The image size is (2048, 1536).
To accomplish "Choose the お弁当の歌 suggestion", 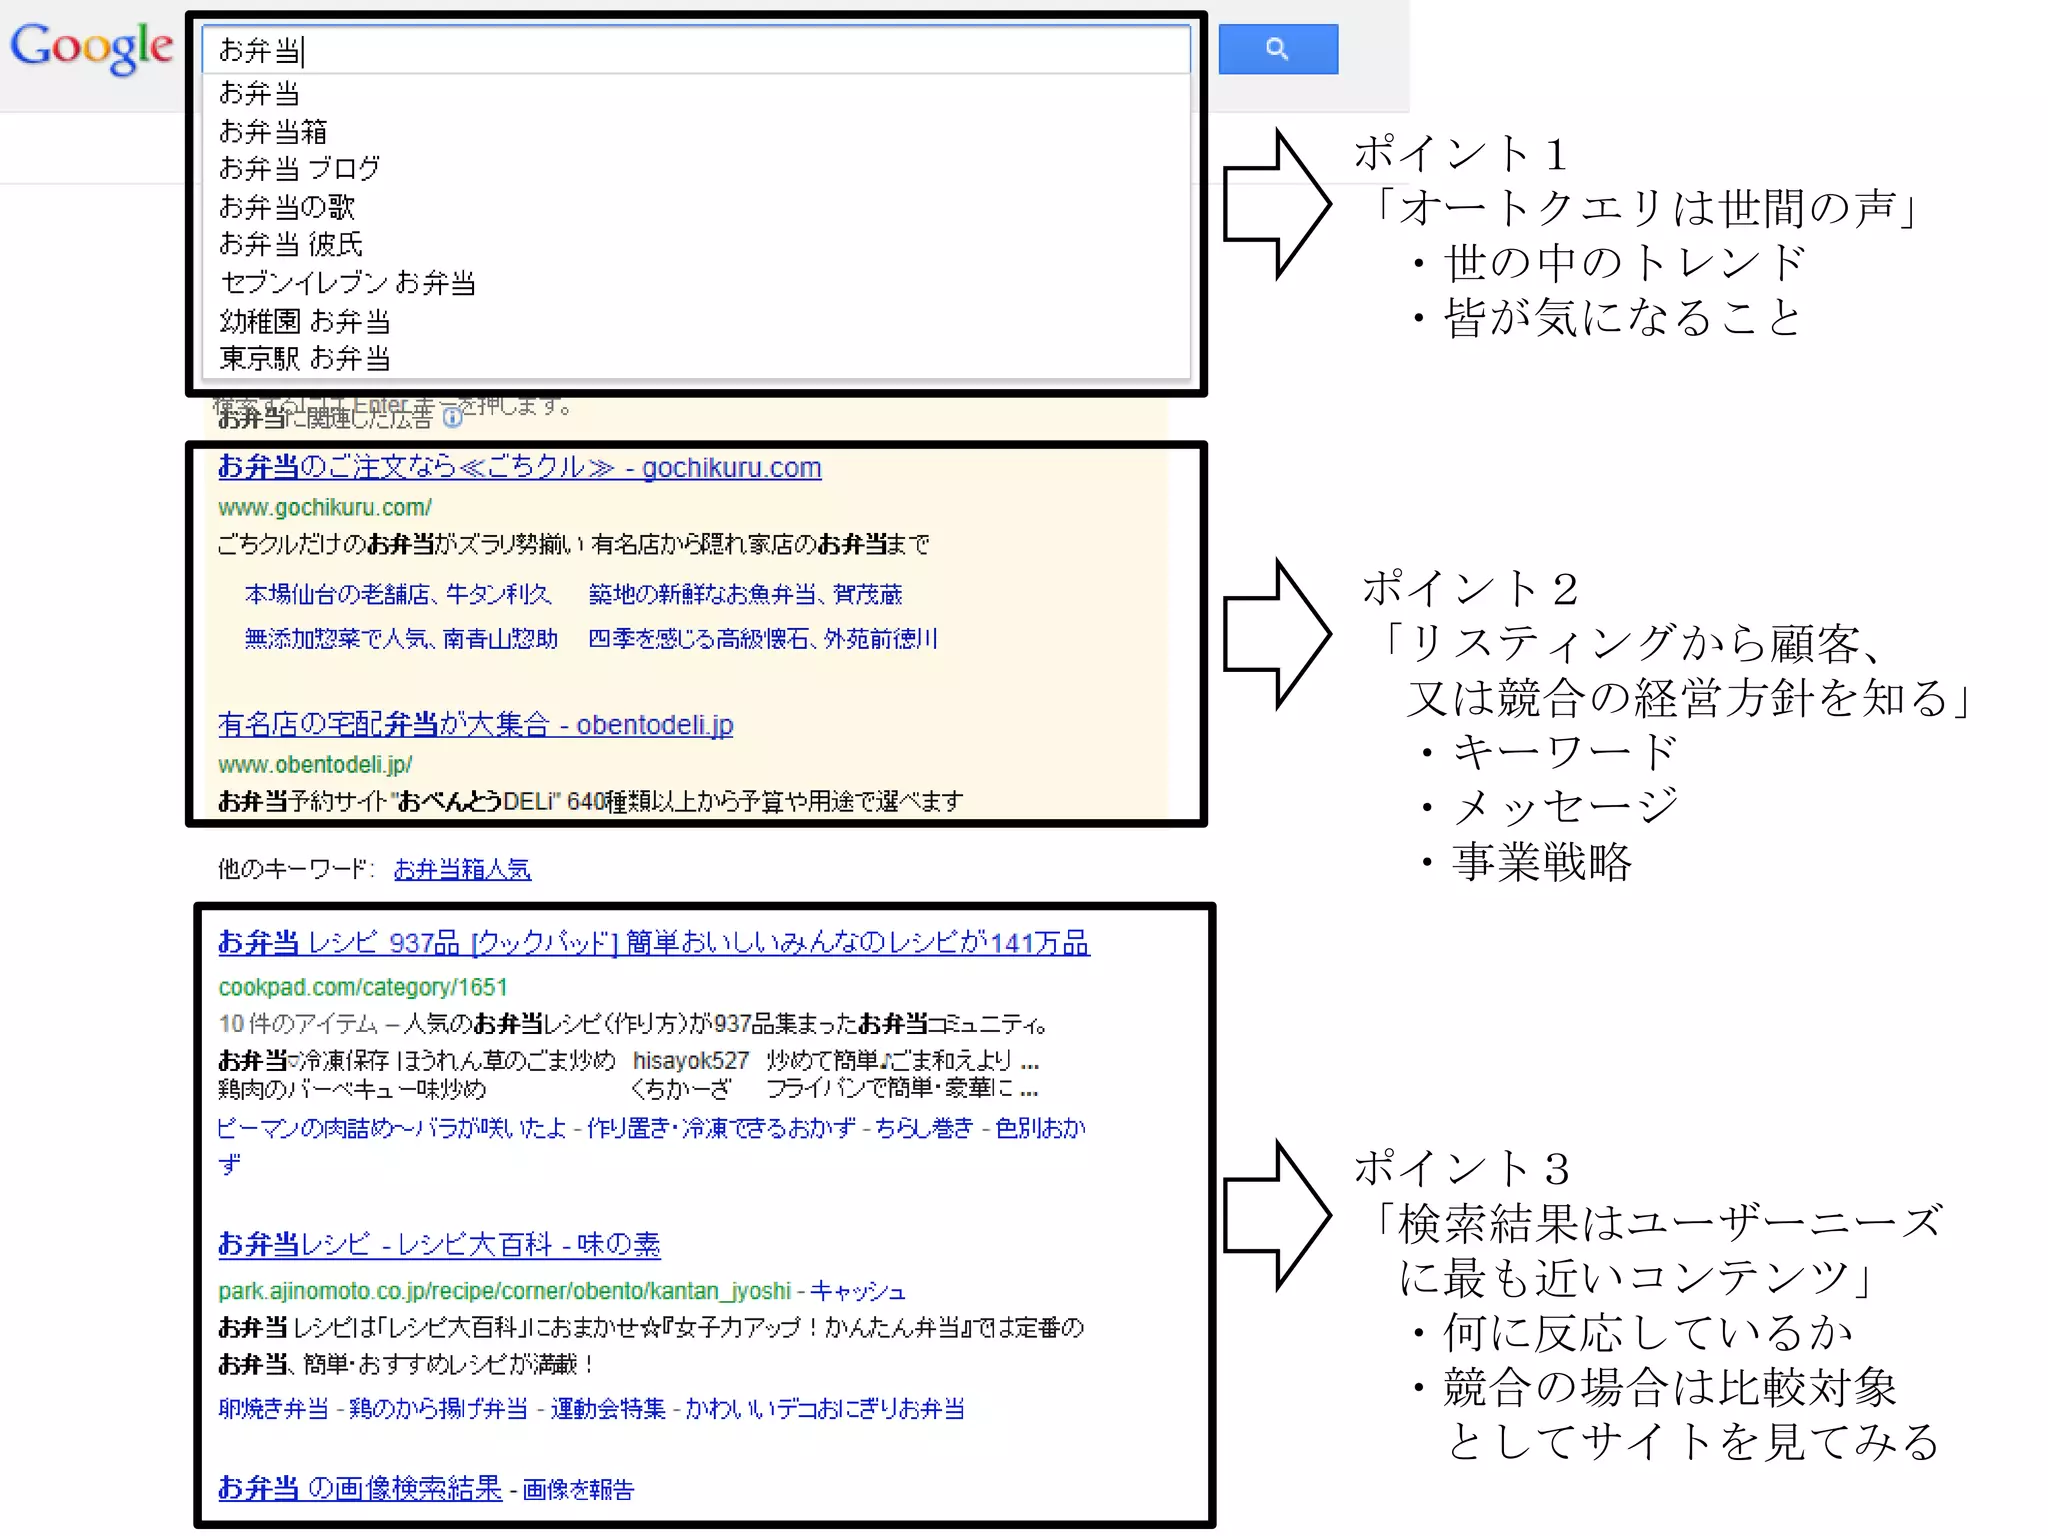I will pyautogui.click(x=287, y=207).
